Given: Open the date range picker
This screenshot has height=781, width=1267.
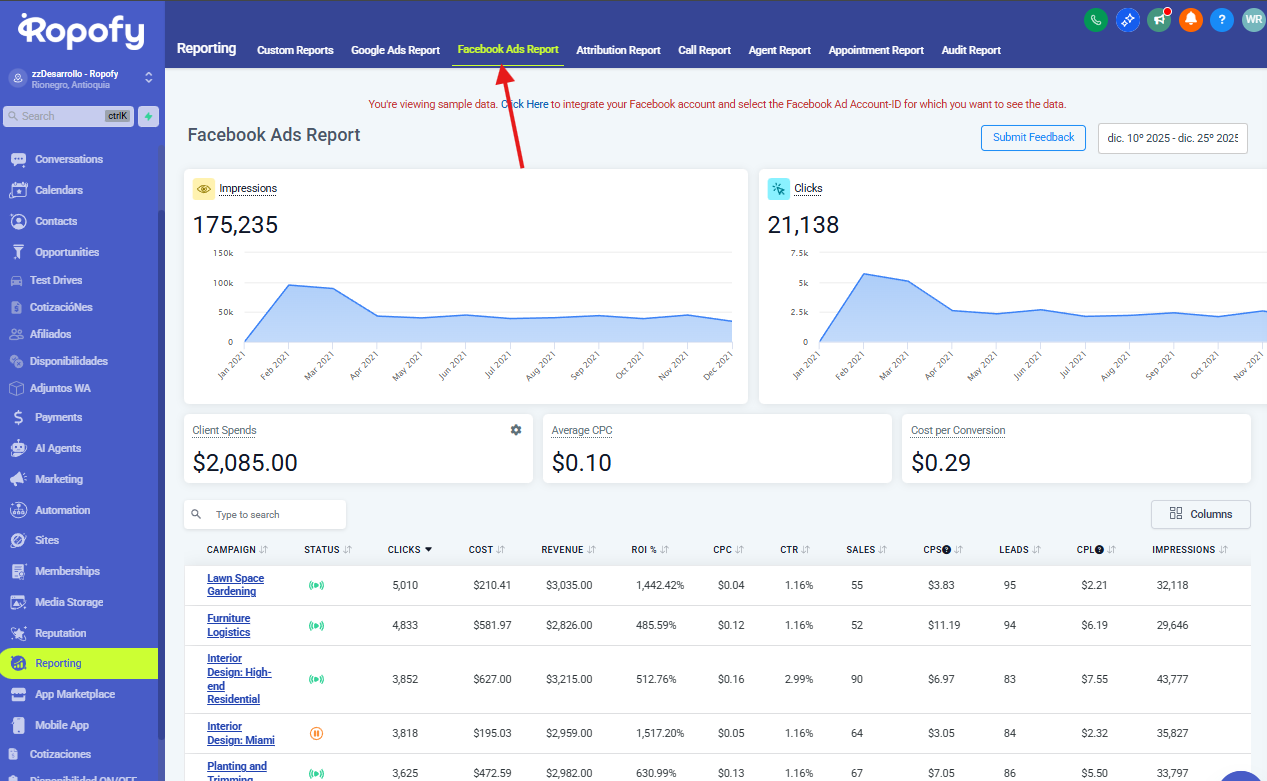Looking at the screenshot, I should click(x=1172, y=138).
